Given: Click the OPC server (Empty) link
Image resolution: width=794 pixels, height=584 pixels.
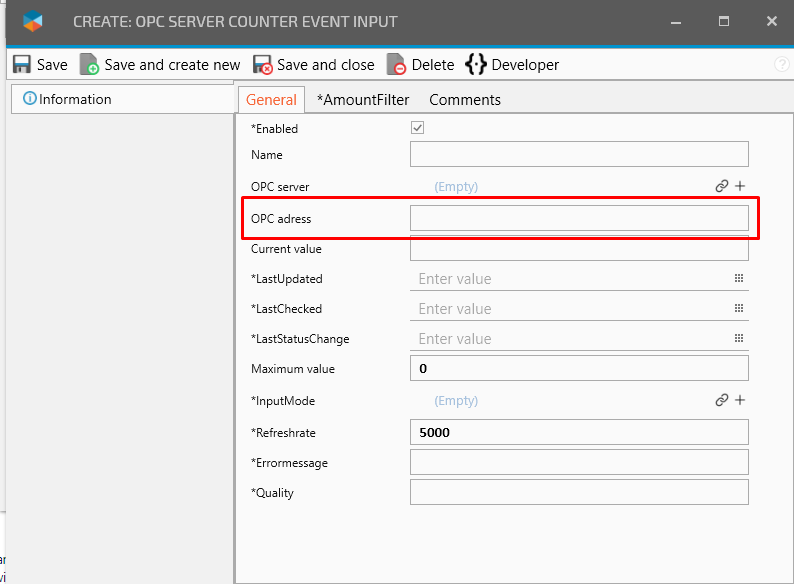Looking at the screenshot, I should coord(456,187).
